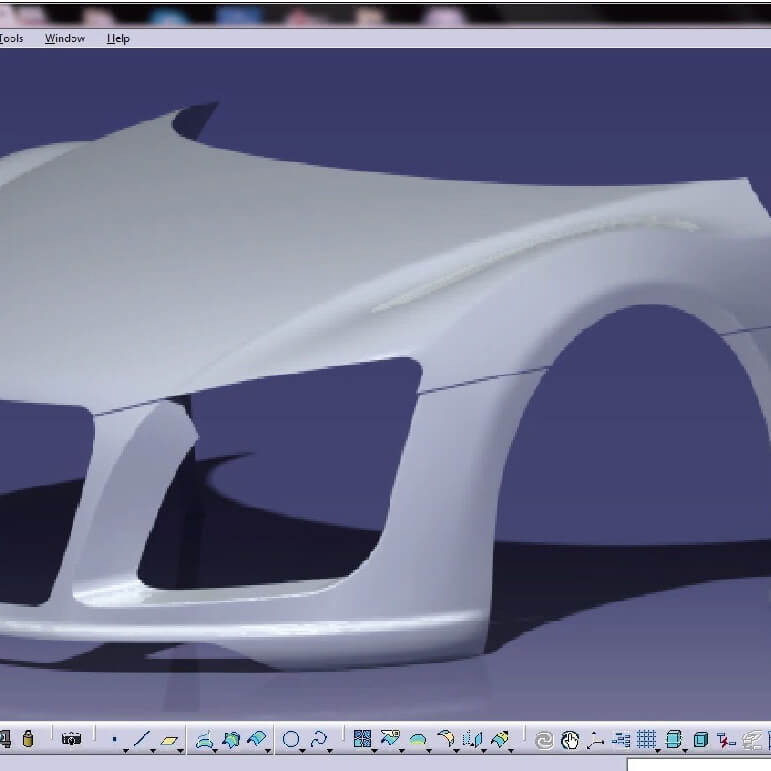Toggle the work-on-support grid icon
Viewport: 771px width, 771px height.
pos(647,740)
